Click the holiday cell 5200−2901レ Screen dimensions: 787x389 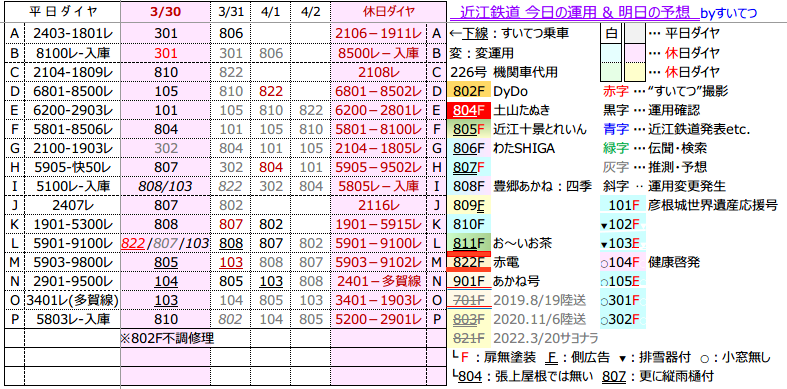coord(379,320)
